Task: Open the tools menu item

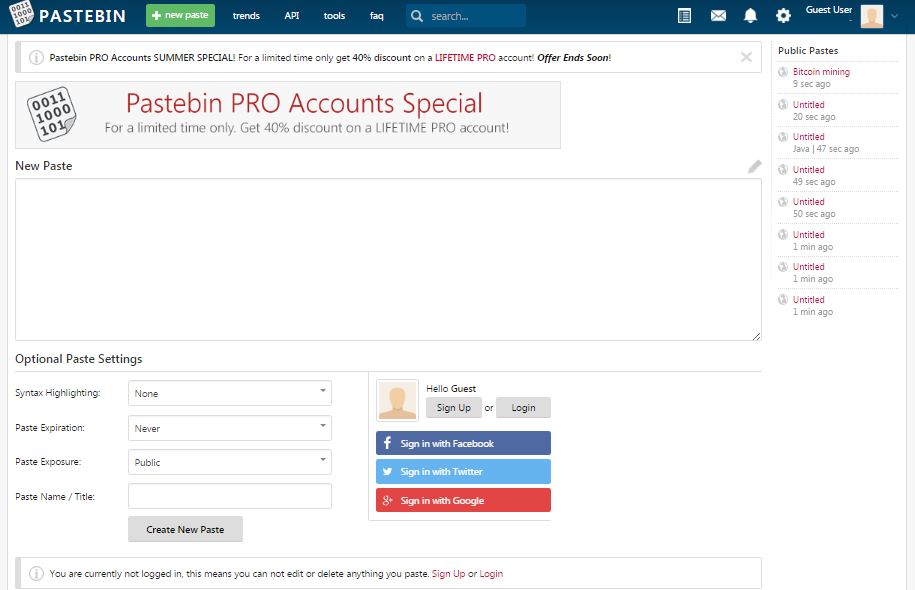Action: pos(334,16)
